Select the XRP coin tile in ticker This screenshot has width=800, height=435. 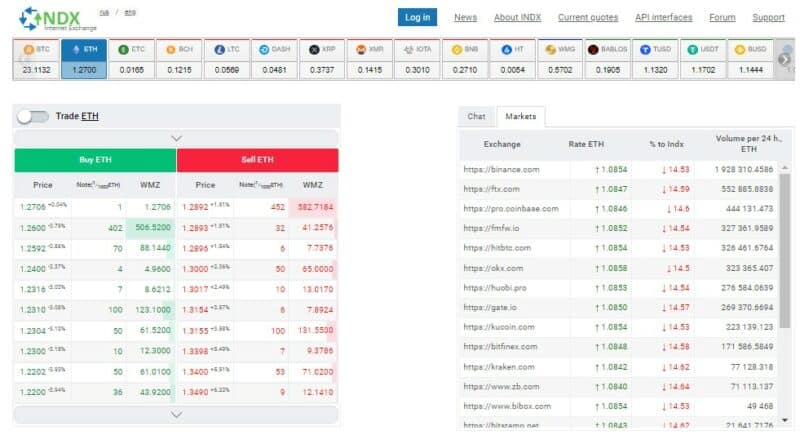pos(322,59)
